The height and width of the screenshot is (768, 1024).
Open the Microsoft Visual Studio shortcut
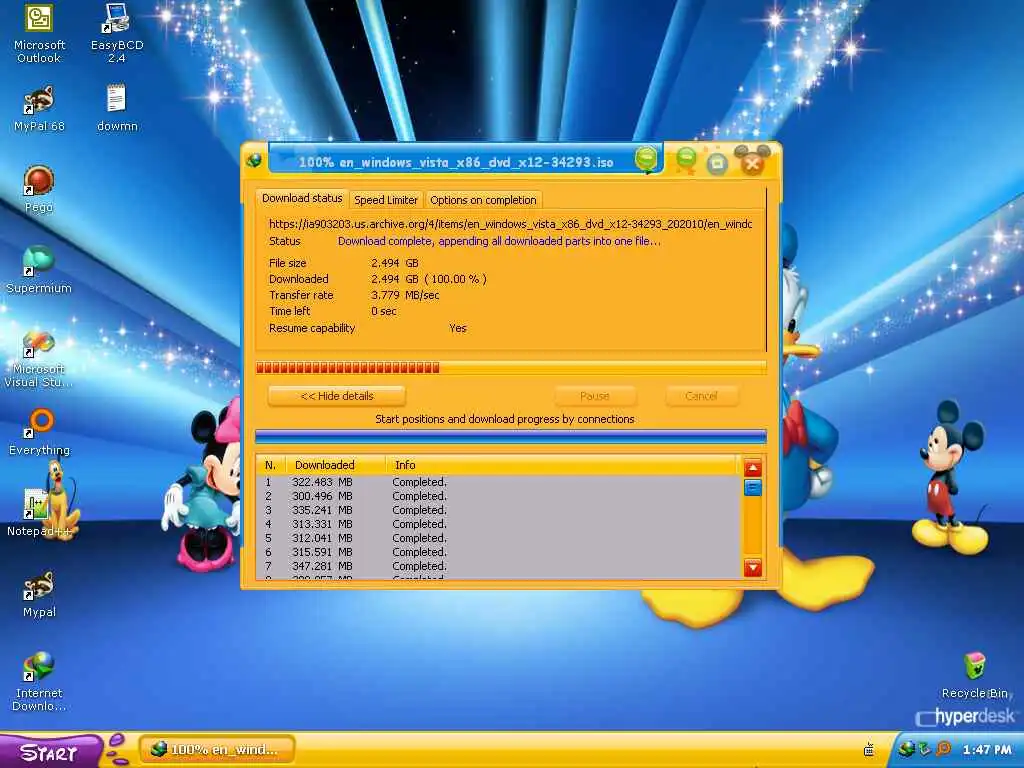tap(39, 359)
